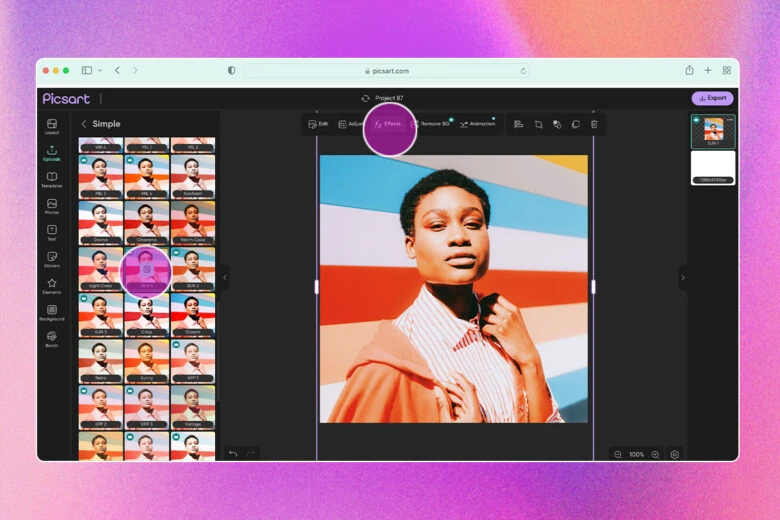
Task: Open the Photos panel
Action: 52,207
